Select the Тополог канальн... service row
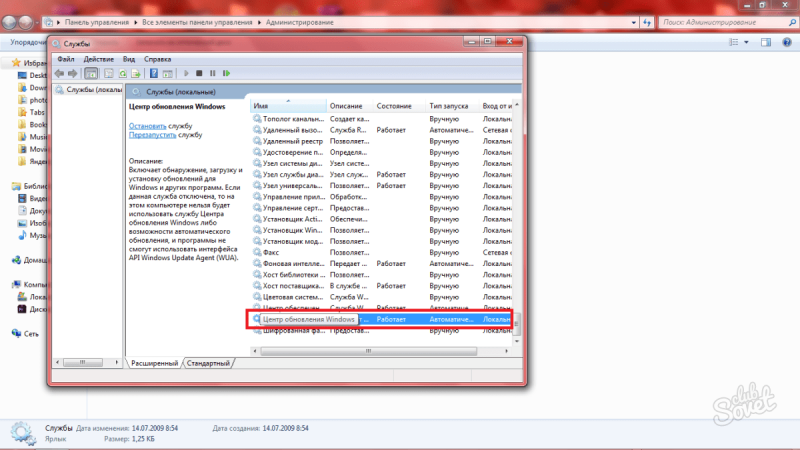 (381, 119)
